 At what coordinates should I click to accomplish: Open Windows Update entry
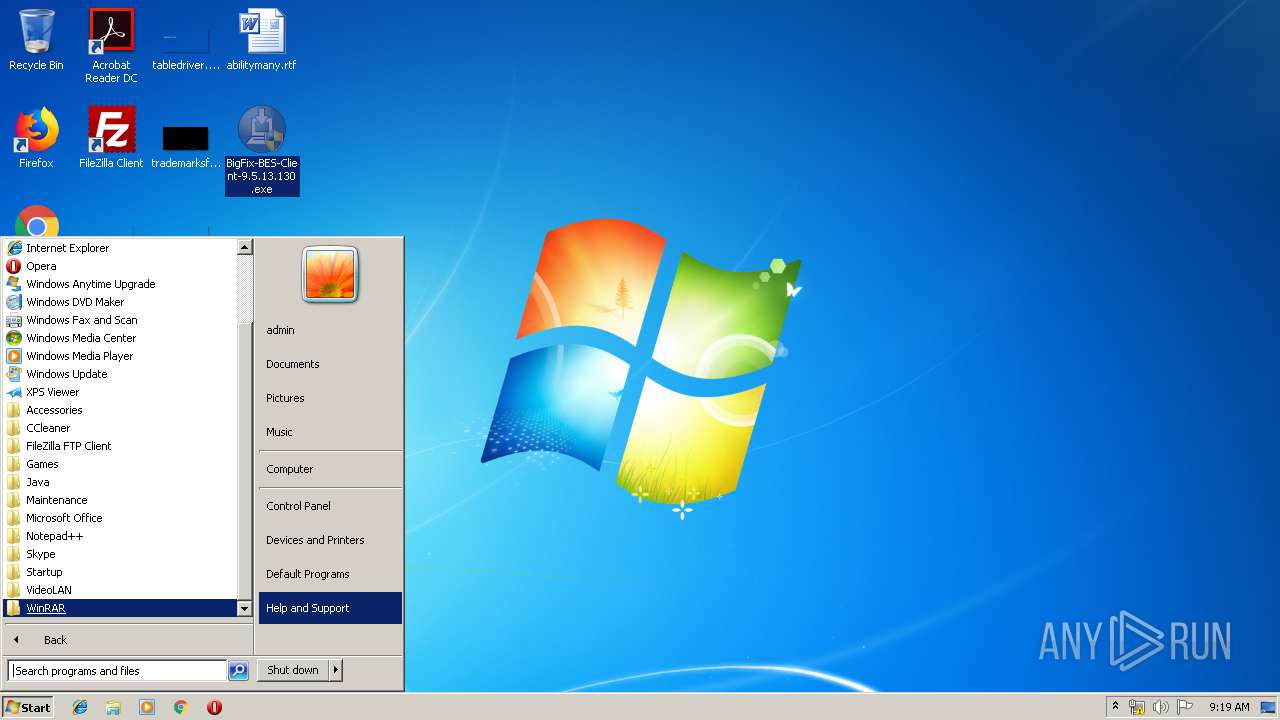(120, 374)
